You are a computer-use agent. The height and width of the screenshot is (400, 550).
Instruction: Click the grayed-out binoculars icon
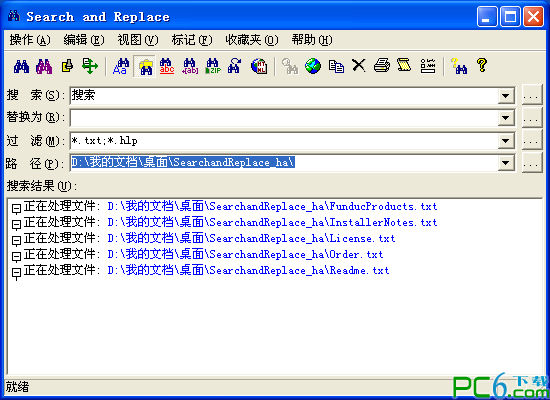pyautogui.click(x=290, y=66)
